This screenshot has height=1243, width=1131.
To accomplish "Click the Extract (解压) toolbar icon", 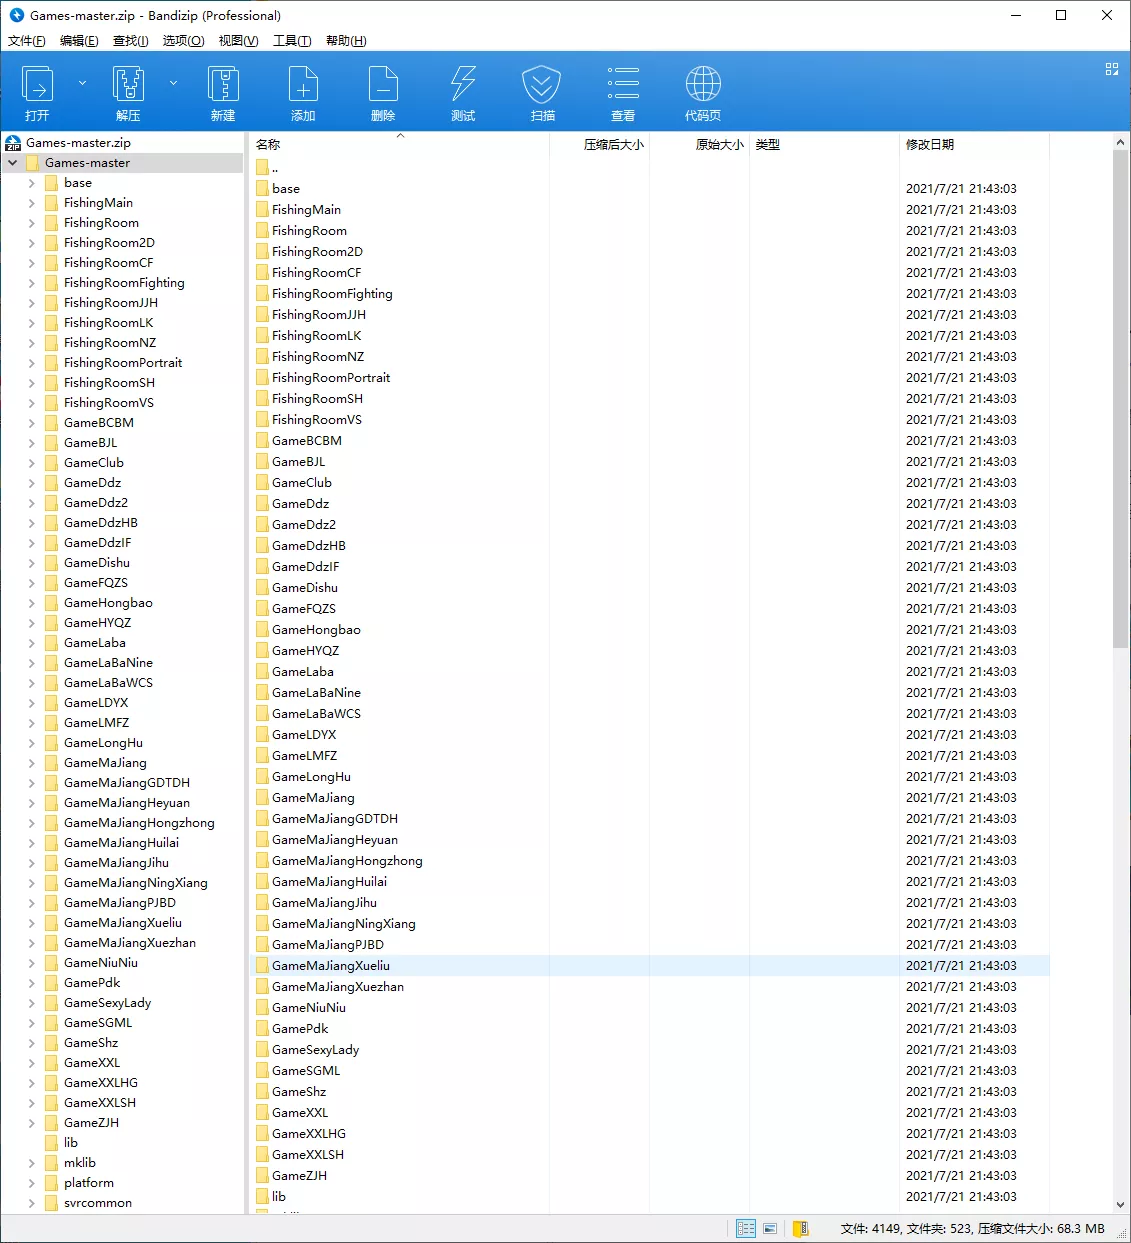I will click(128, 92).
